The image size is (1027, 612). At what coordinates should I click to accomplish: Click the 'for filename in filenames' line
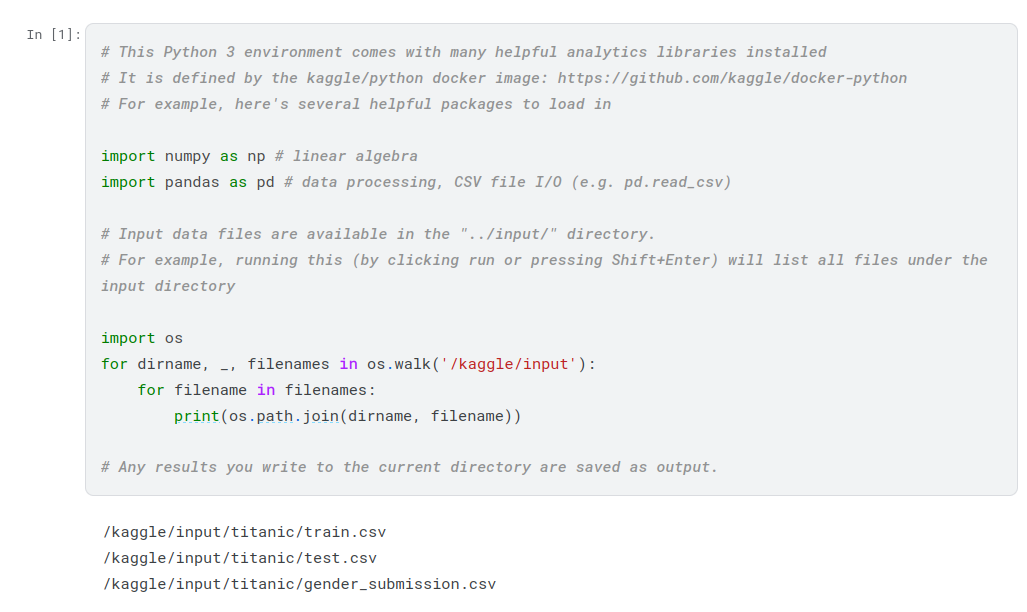(256, 390)
